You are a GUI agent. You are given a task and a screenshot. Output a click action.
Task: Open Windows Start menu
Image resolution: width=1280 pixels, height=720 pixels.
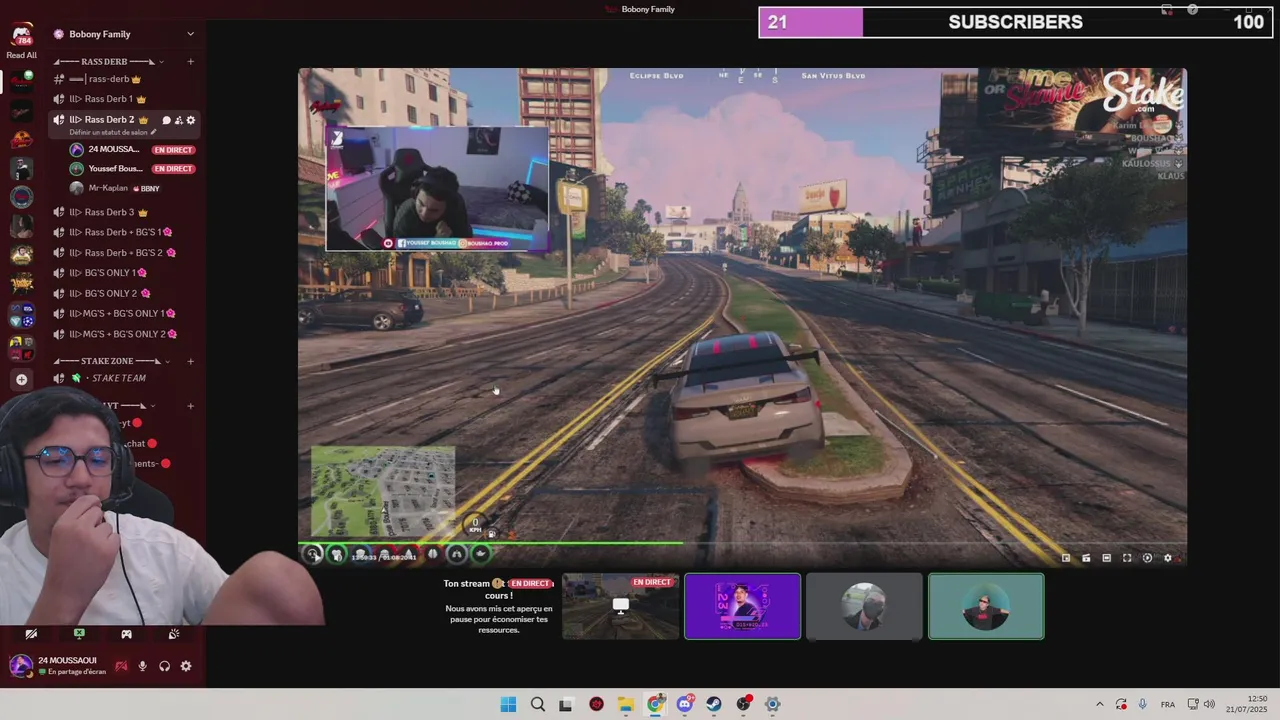coord(508,704)
